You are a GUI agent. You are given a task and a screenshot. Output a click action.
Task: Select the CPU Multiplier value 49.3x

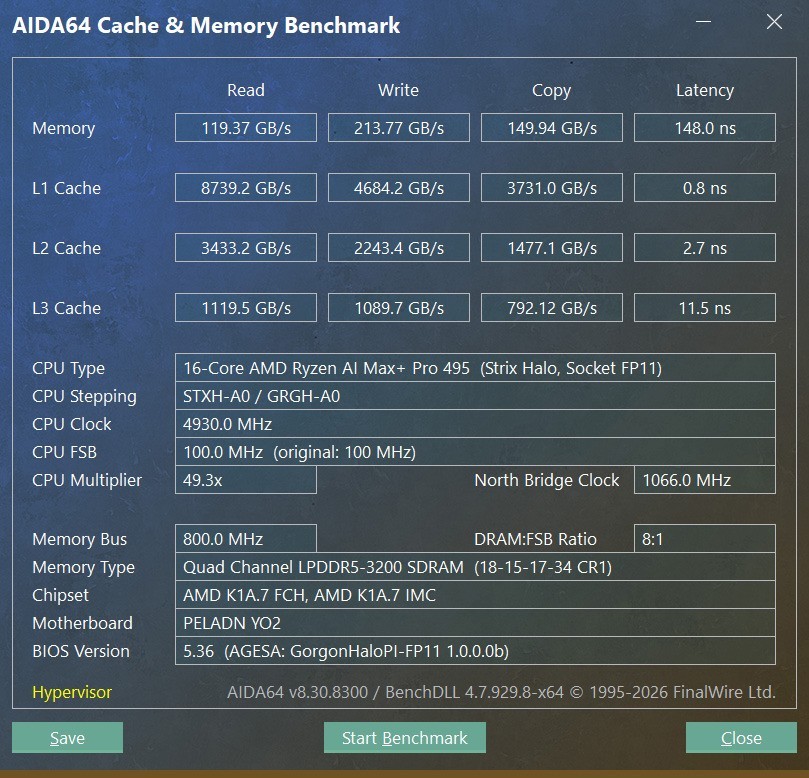tap(246, 480)
